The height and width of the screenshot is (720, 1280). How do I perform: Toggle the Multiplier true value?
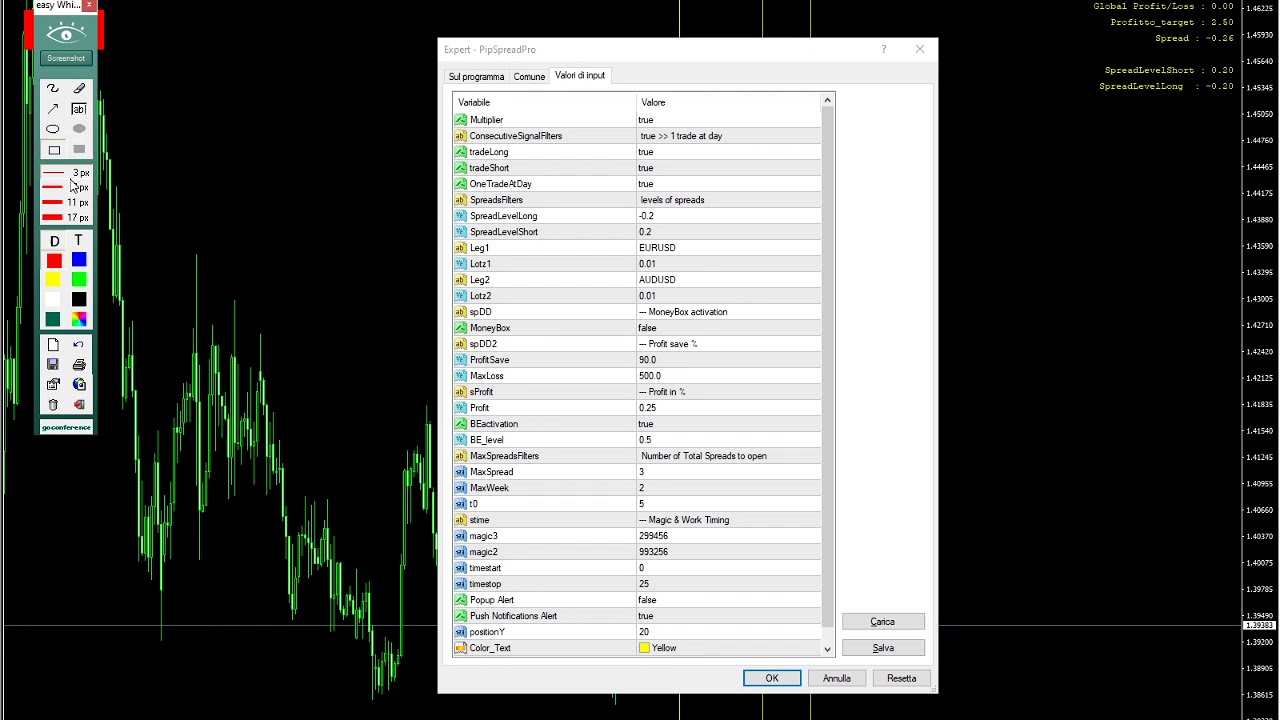(728, 120)
